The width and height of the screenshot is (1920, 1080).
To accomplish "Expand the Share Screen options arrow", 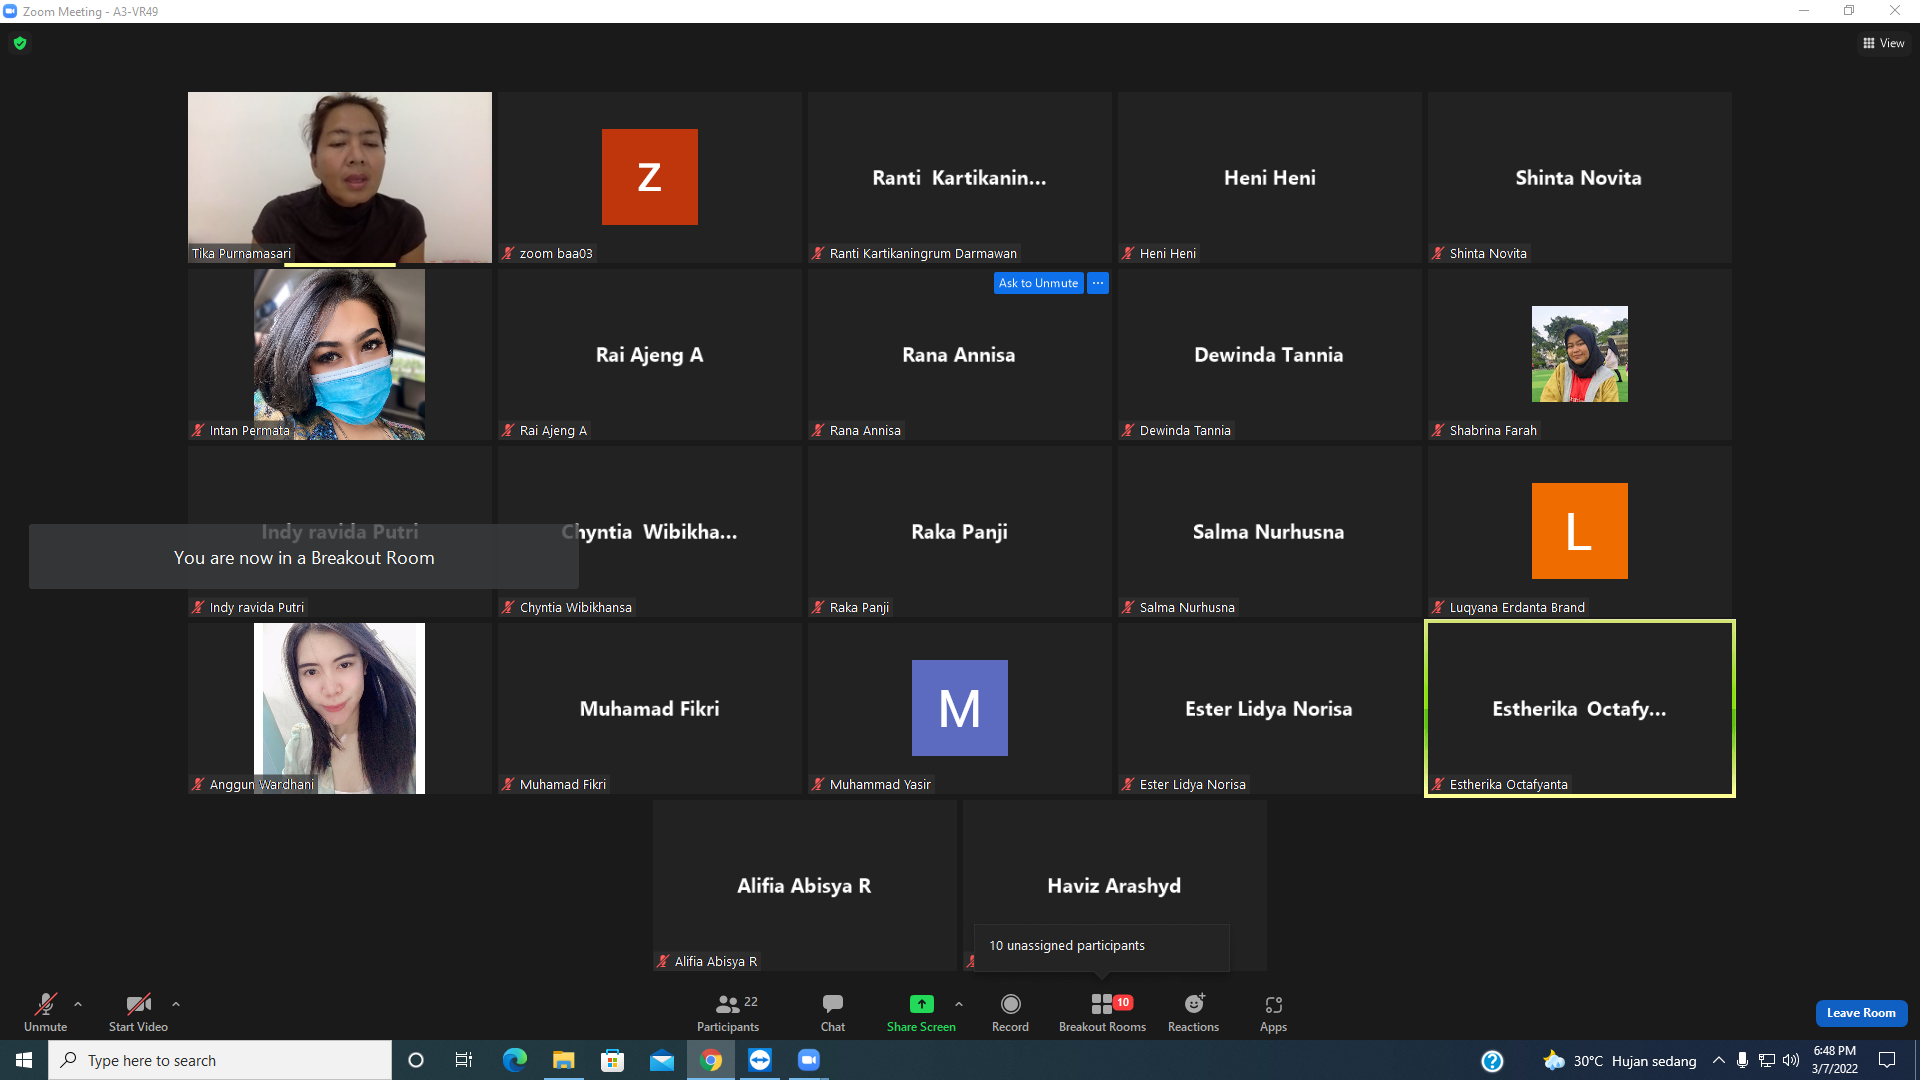I will [x=959, y=1004].
